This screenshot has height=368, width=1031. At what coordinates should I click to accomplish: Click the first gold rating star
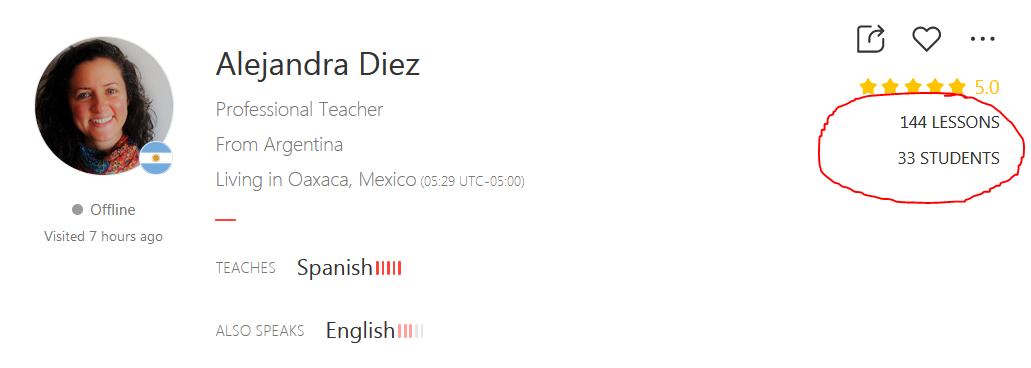coord(868,87)
